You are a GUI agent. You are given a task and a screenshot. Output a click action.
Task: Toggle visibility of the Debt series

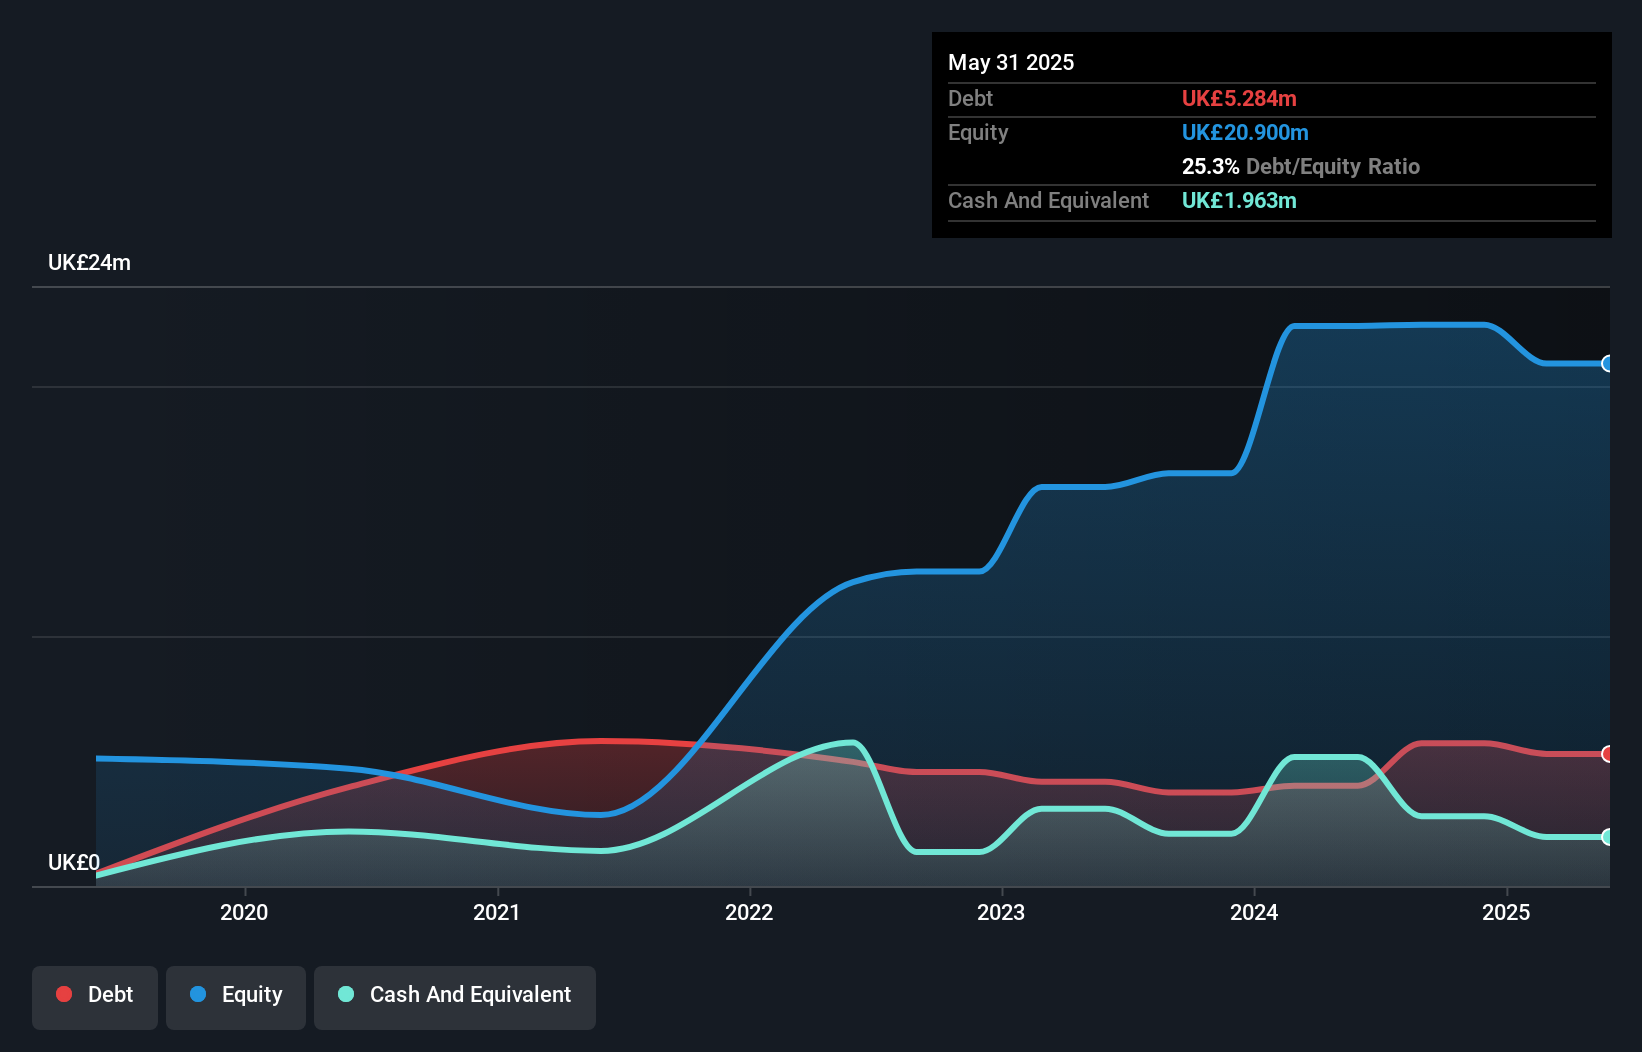point(94,996)
